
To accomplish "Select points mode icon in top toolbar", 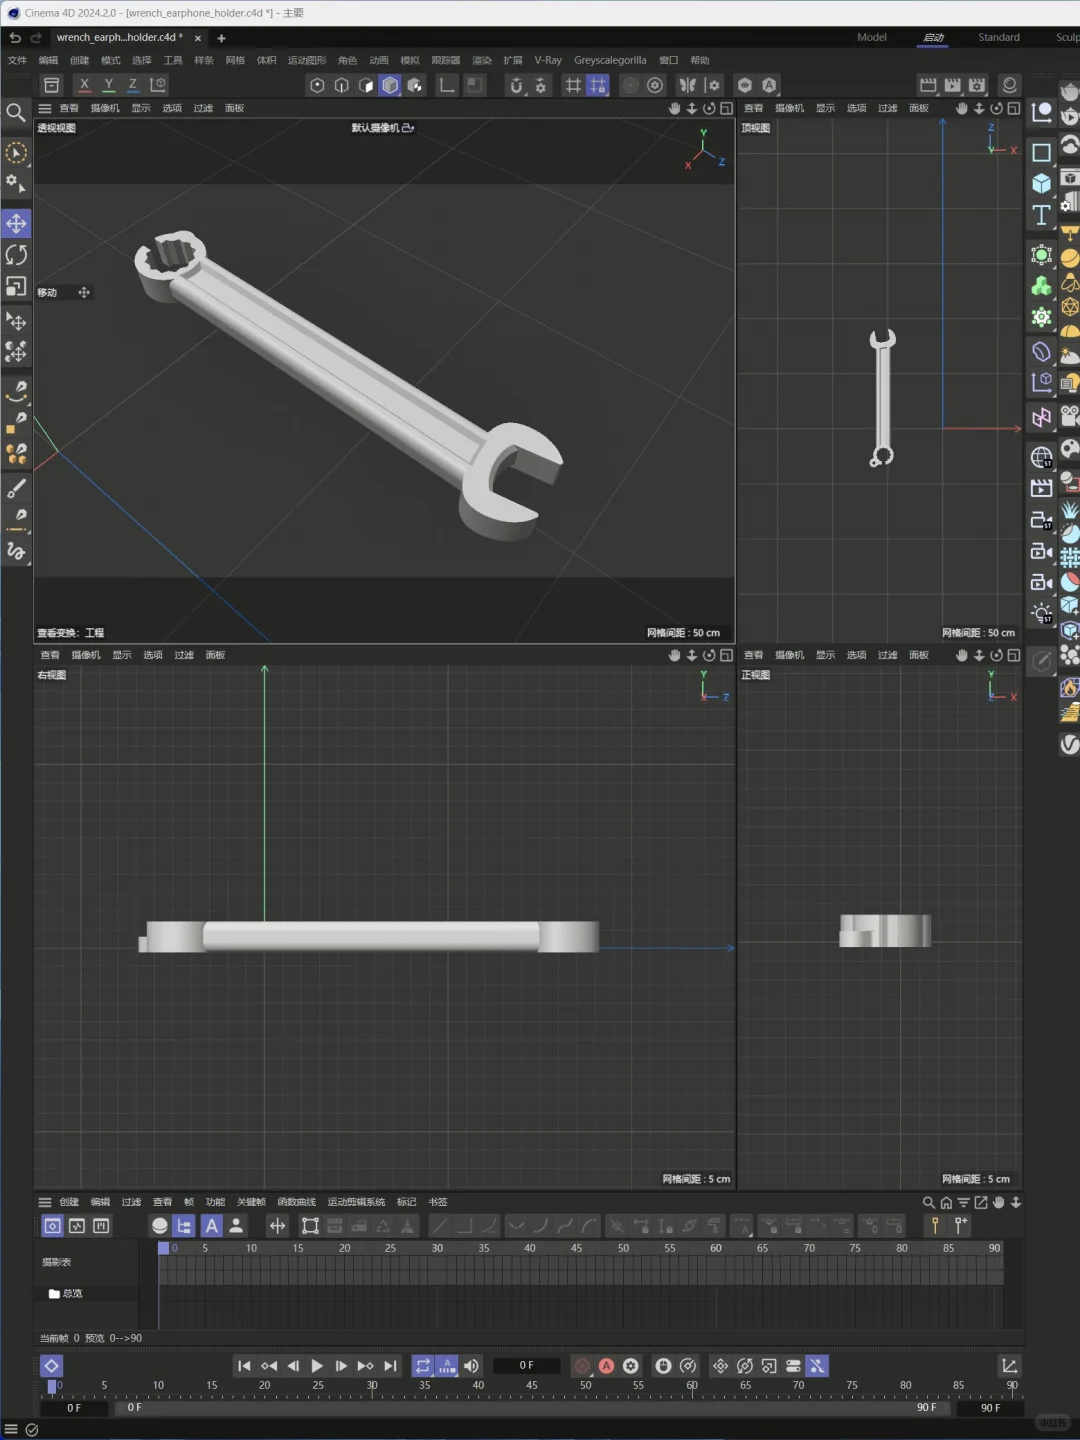I will [317, 85].
